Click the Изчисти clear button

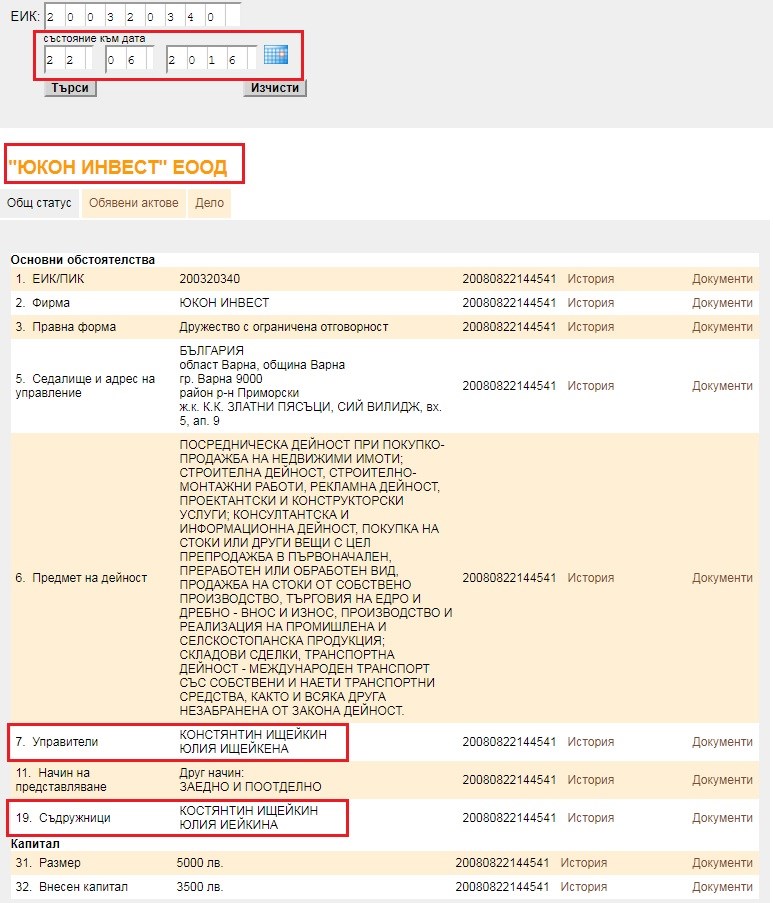coord(275,88)
